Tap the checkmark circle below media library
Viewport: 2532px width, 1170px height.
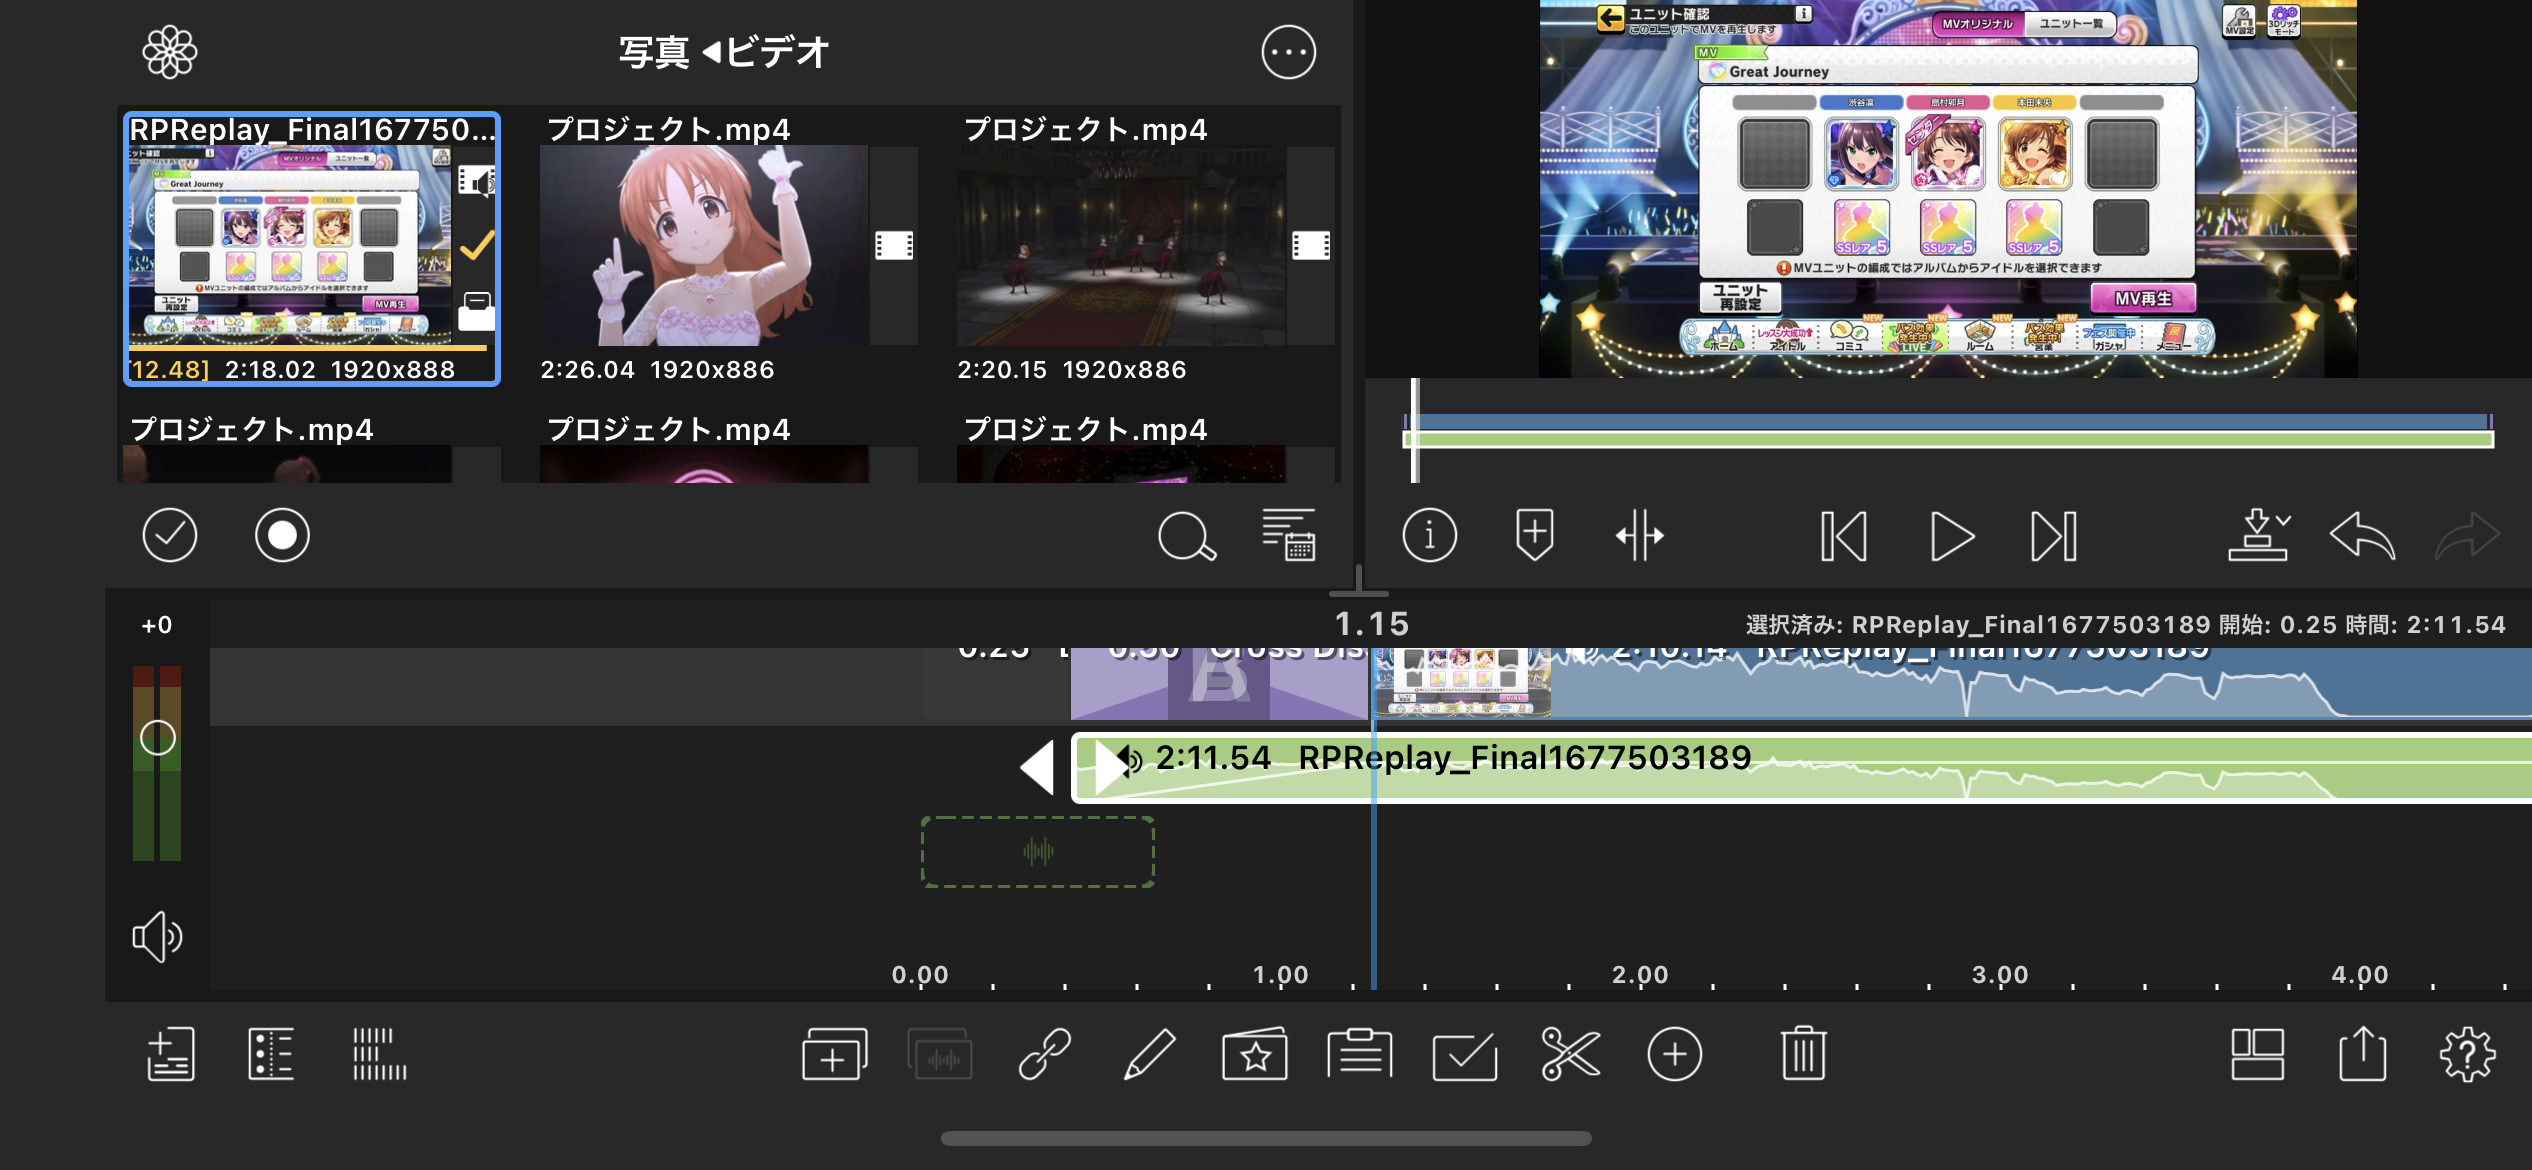point(170,535)
